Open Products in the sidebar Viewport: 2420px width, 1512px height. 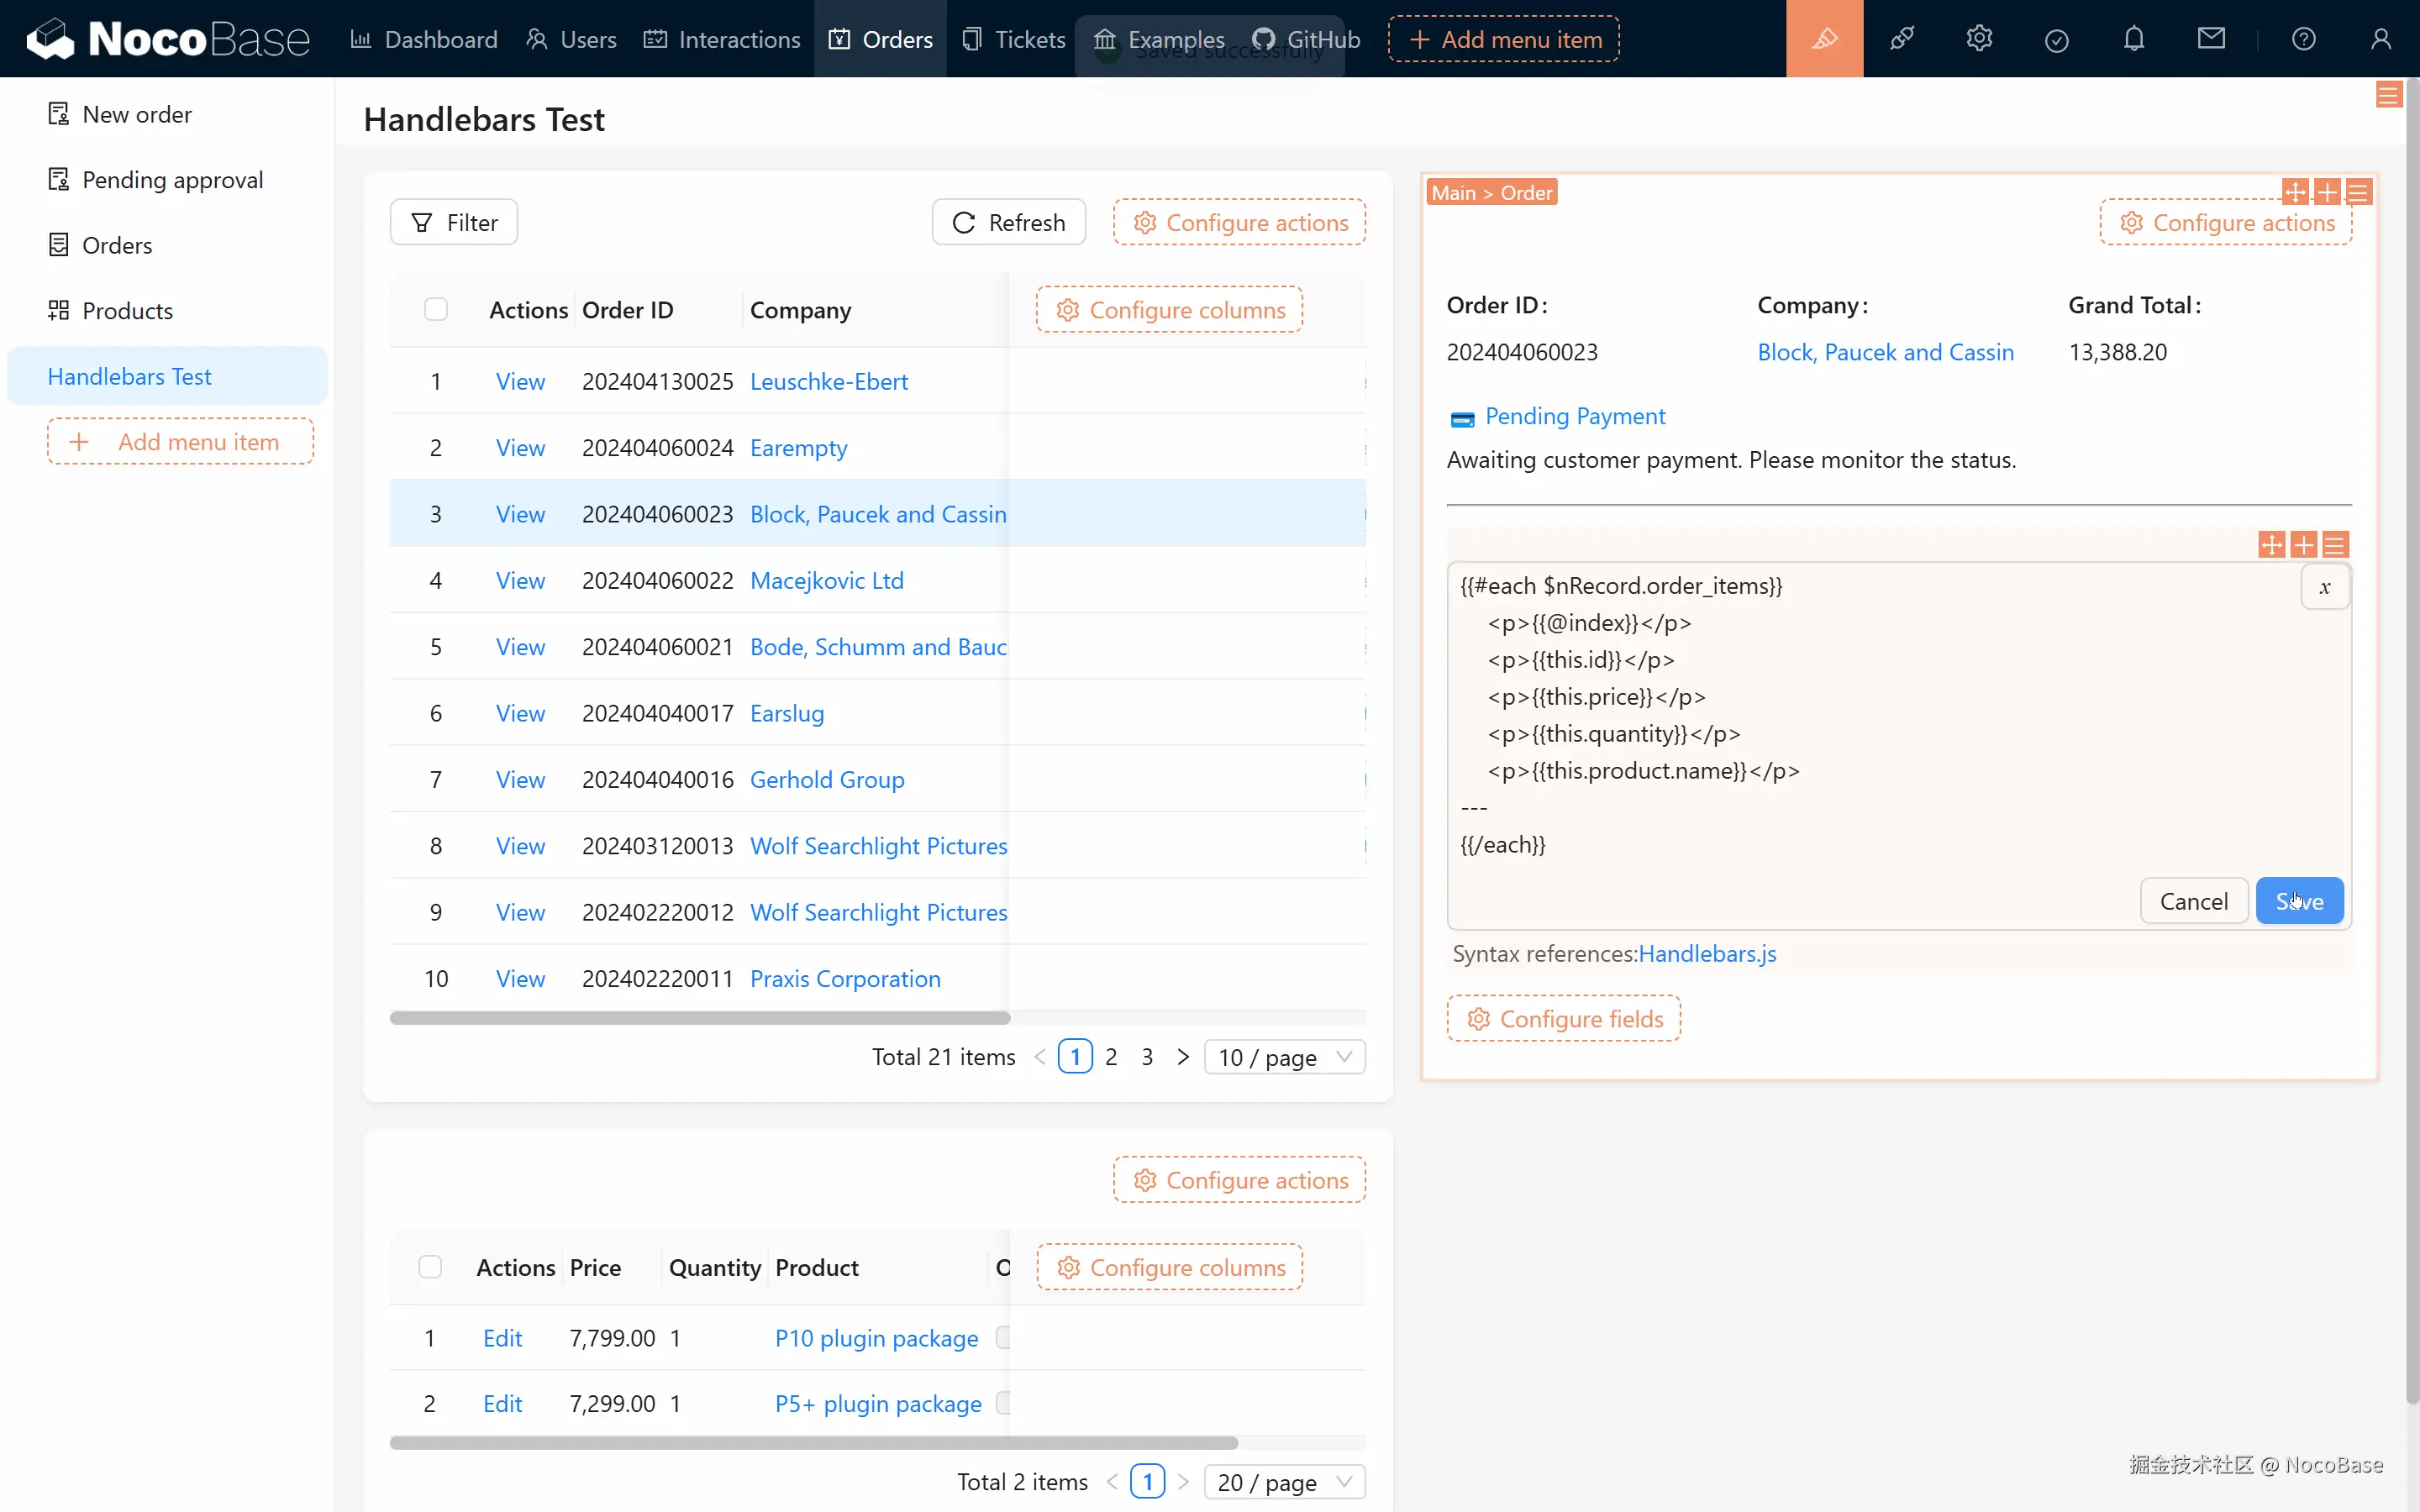pos(127,311)
